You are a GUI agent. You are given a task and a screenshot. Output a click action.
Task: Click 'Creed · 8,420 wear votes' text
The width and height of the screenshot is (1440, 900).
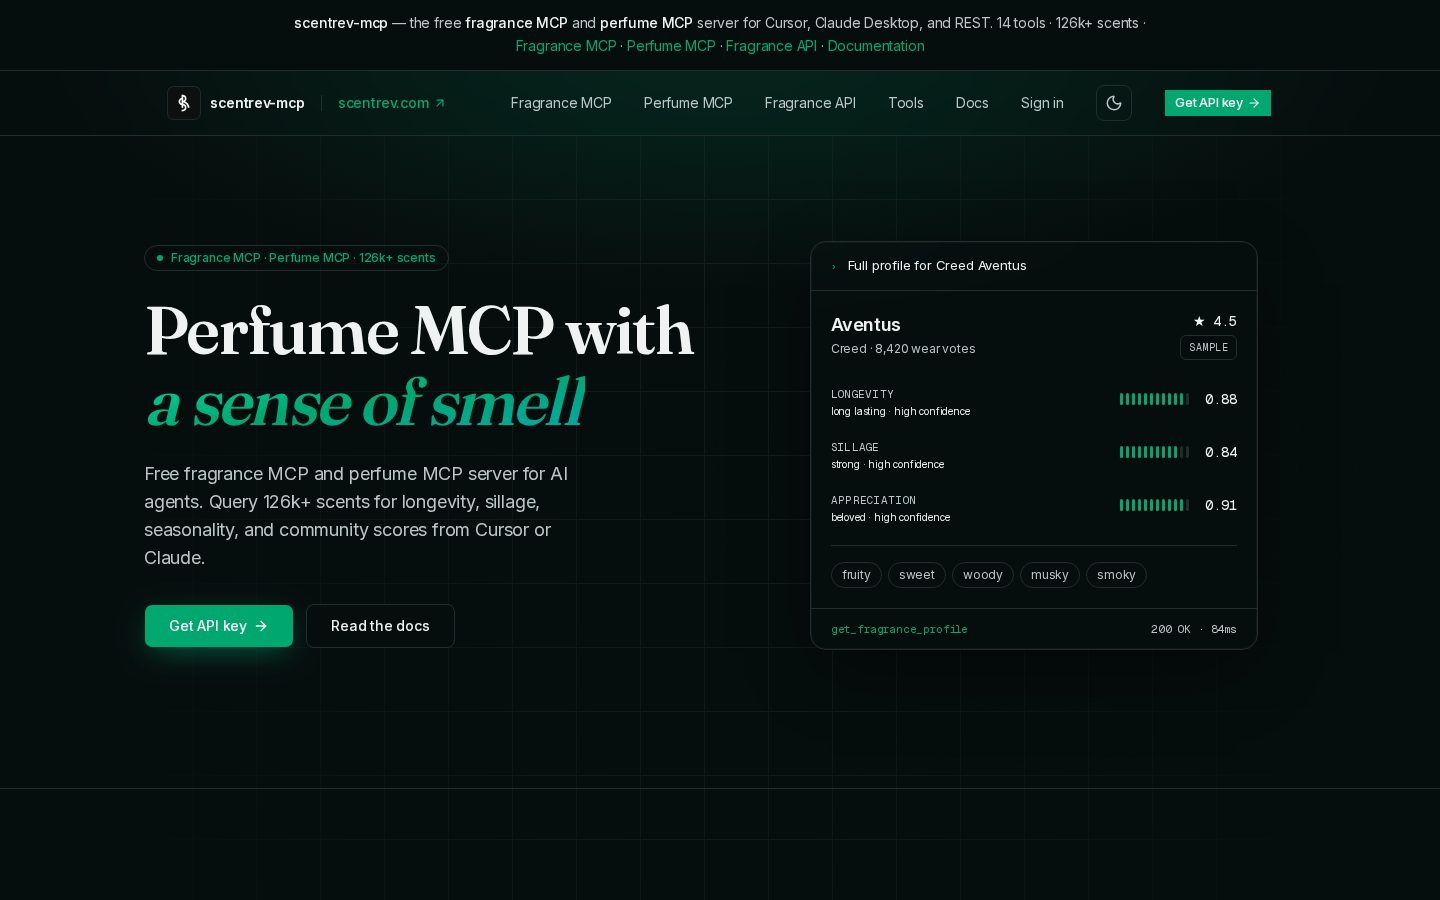pyautogui.click(x=903, y=349)
